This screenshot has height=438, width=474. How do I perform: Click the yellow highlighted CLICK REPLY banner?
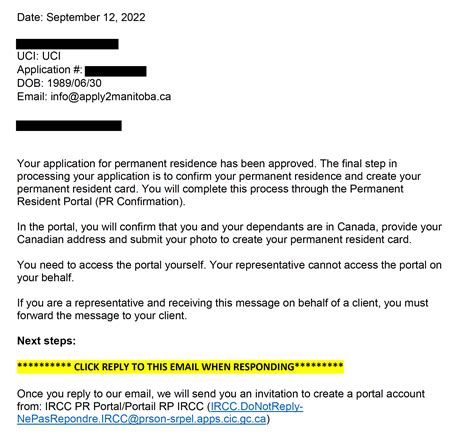pyautogui.click(x=180, y=367)
